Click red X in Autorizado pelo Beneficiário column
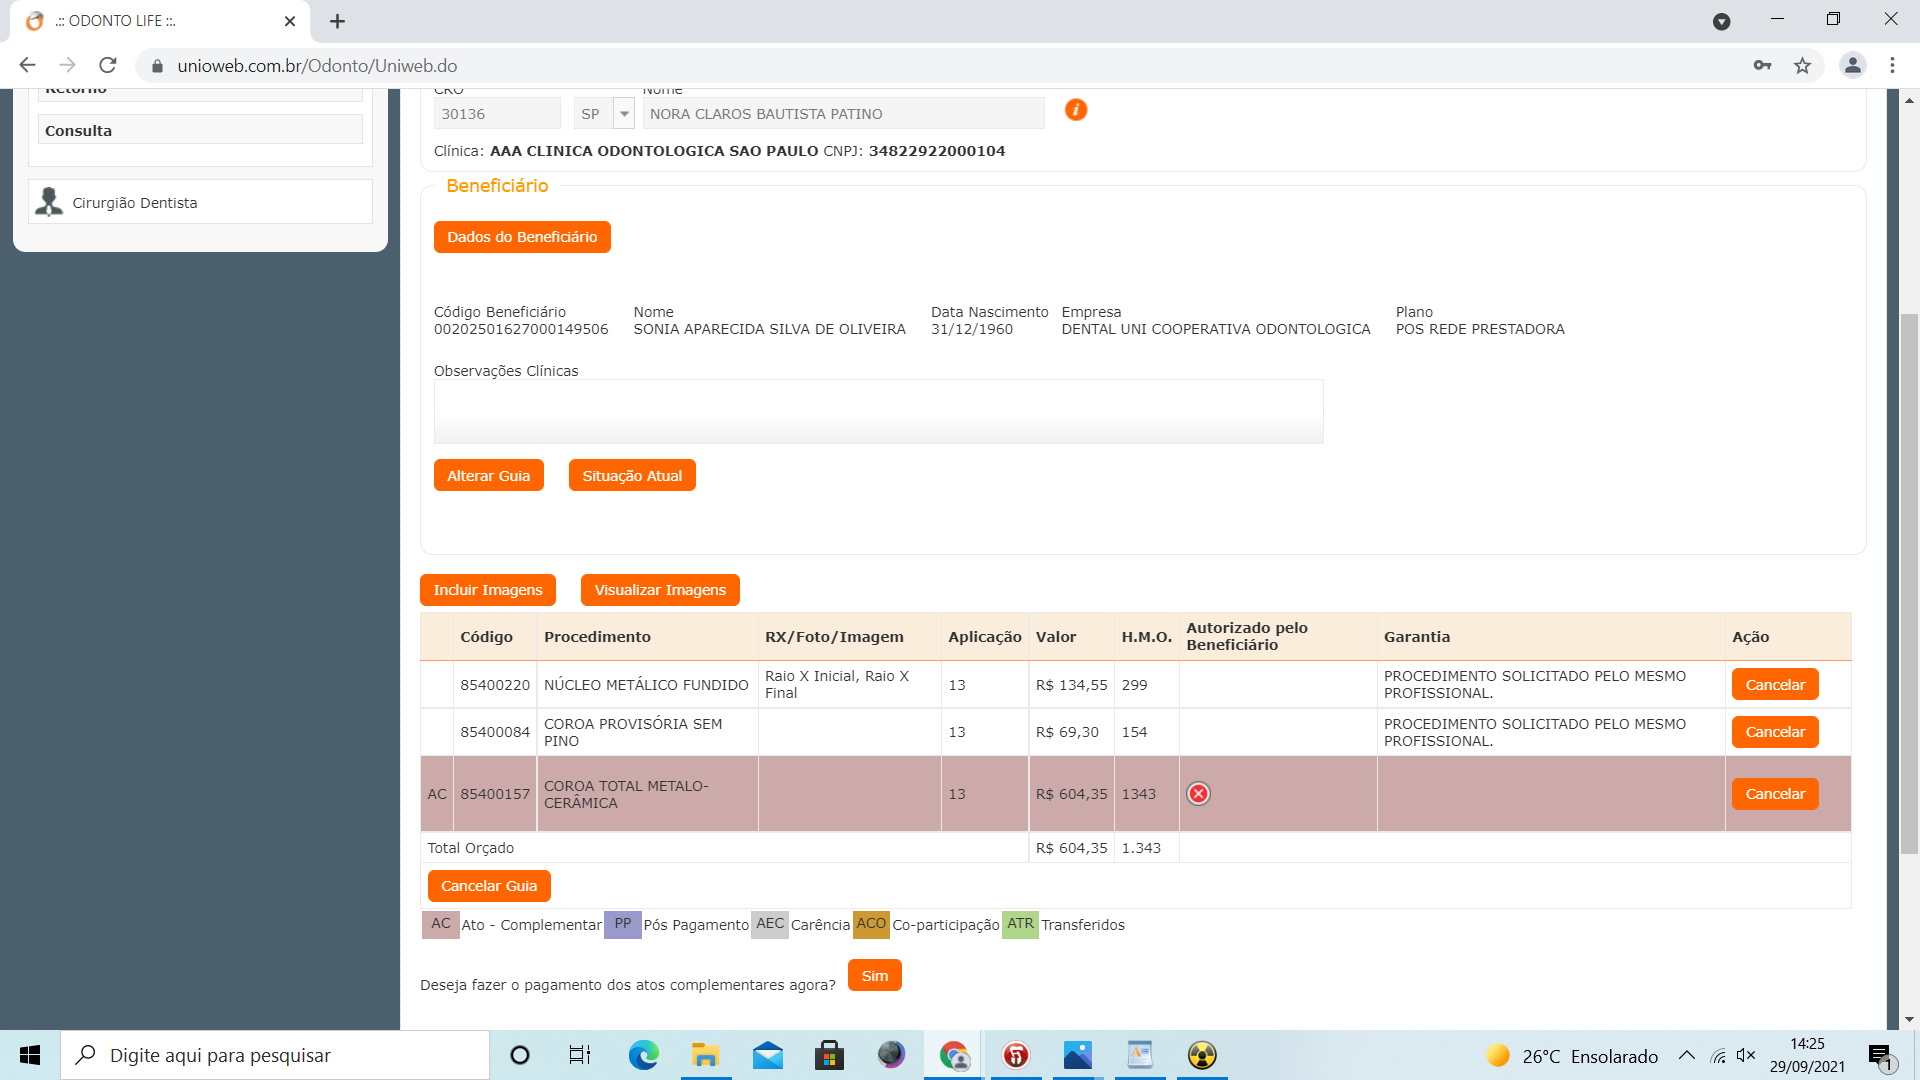This screenshot has height=1080, width=1920. pos(1198,794)
